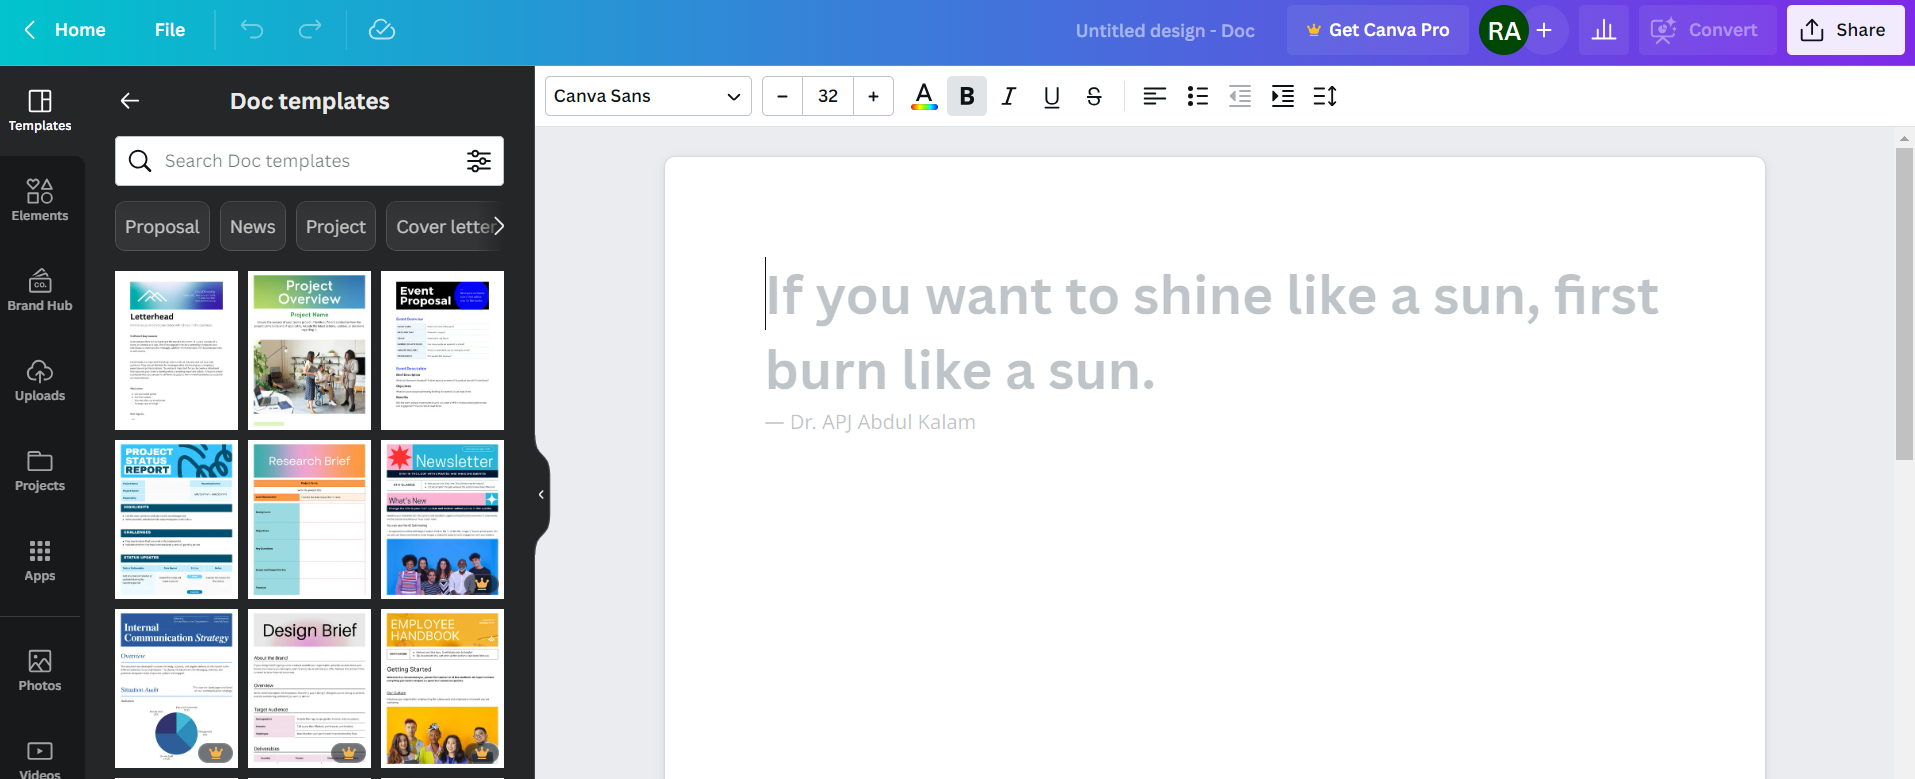The image size is (1915, 779).
Task: Open the File menu
Action: coord(170,30)
